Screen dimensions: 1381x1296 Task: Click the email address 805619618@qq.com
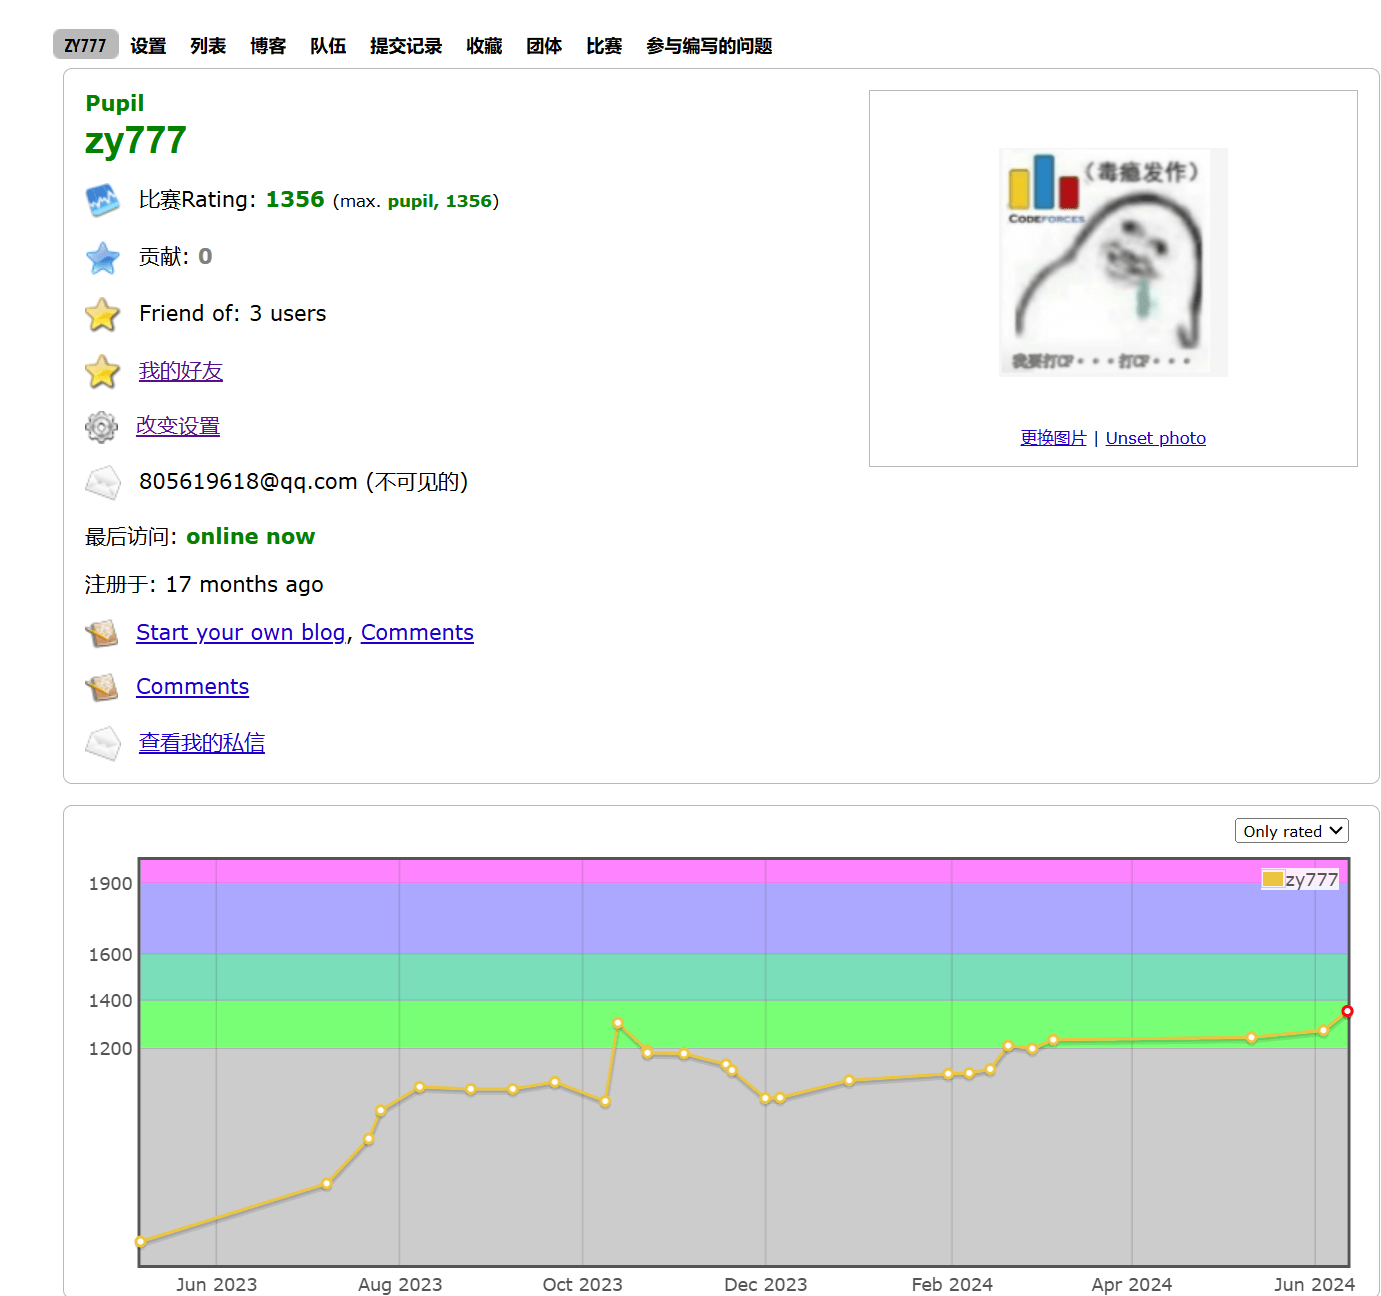pos(248,482)
